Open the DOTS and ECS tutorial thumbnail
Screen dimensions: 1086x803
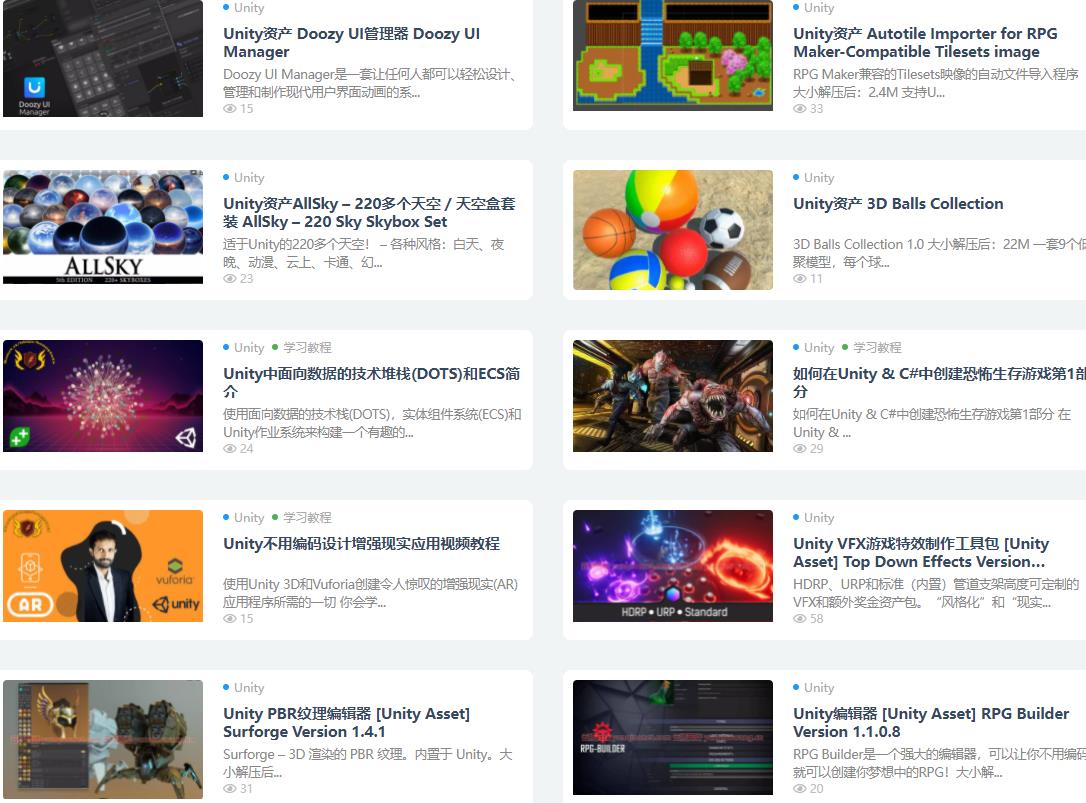(x=103, y=396)
